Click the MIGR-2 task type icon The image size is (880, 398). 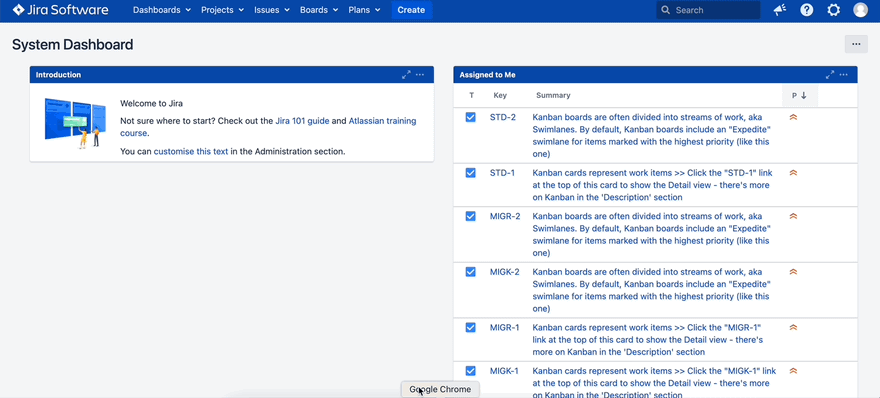[470, 216]
